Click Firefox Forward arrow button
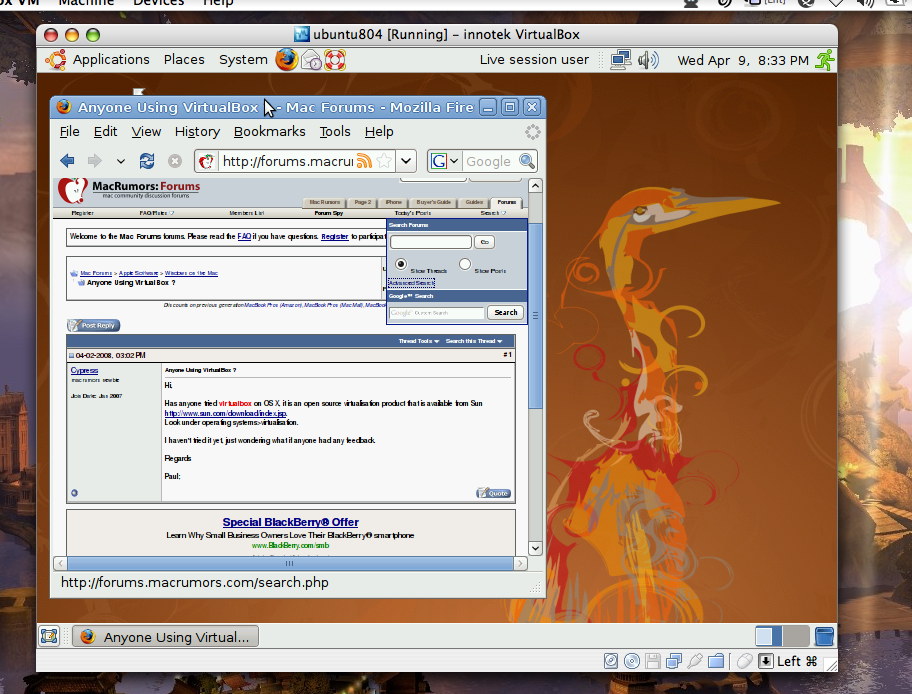 pyautogui.click(x=94, y=161)
